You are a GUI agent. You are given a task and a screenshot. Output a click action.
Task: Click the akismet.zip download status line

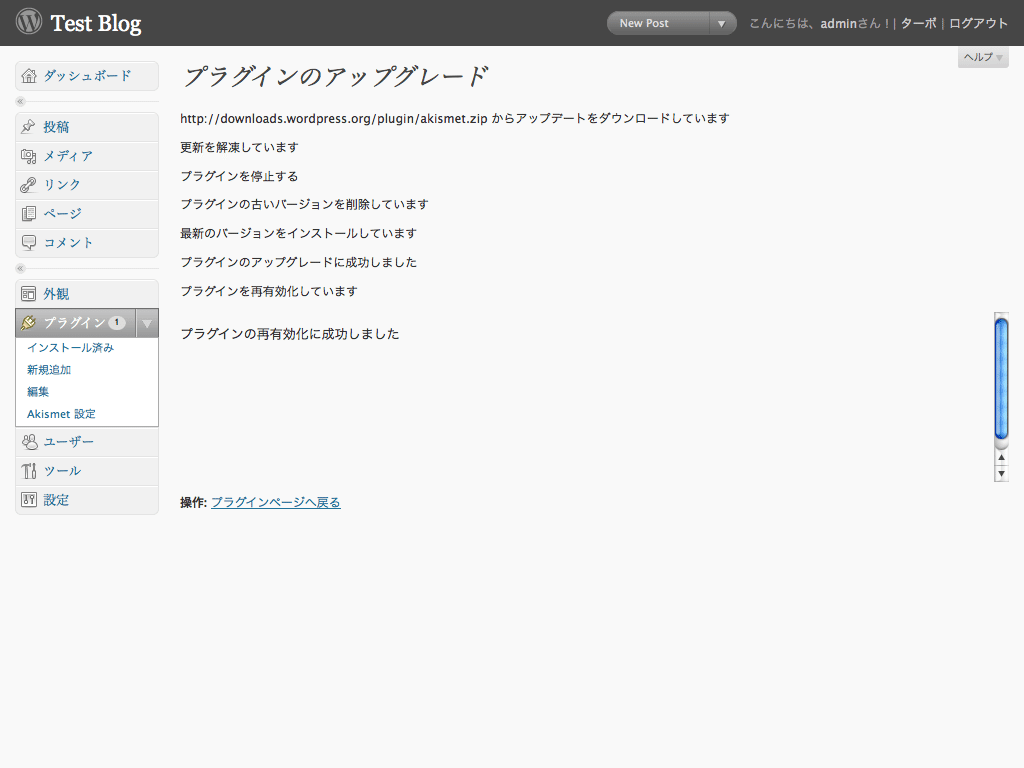tap(455, 118)
